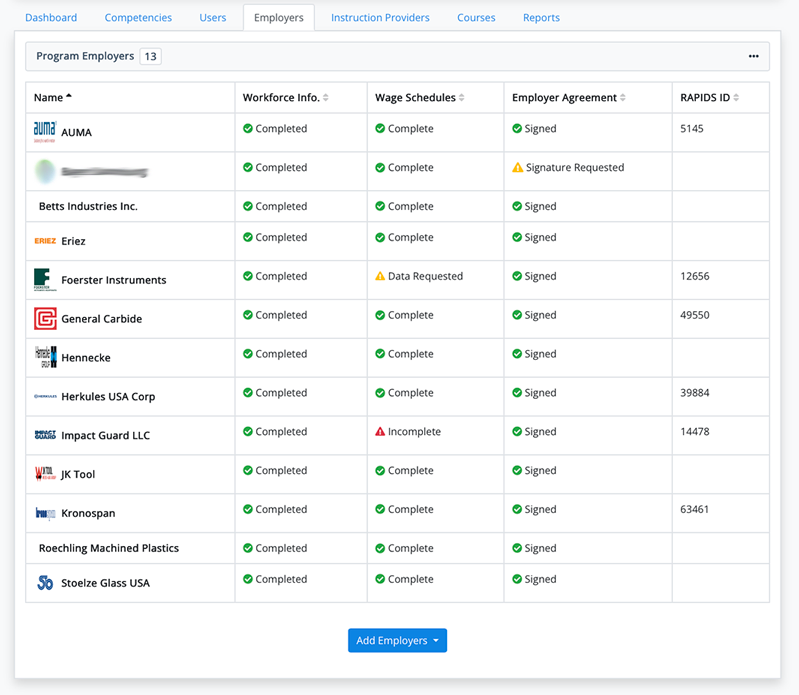The height and width of the screenshot is (695, 799).
Task: Open the AUMA employer name
Action: [76, 132]
